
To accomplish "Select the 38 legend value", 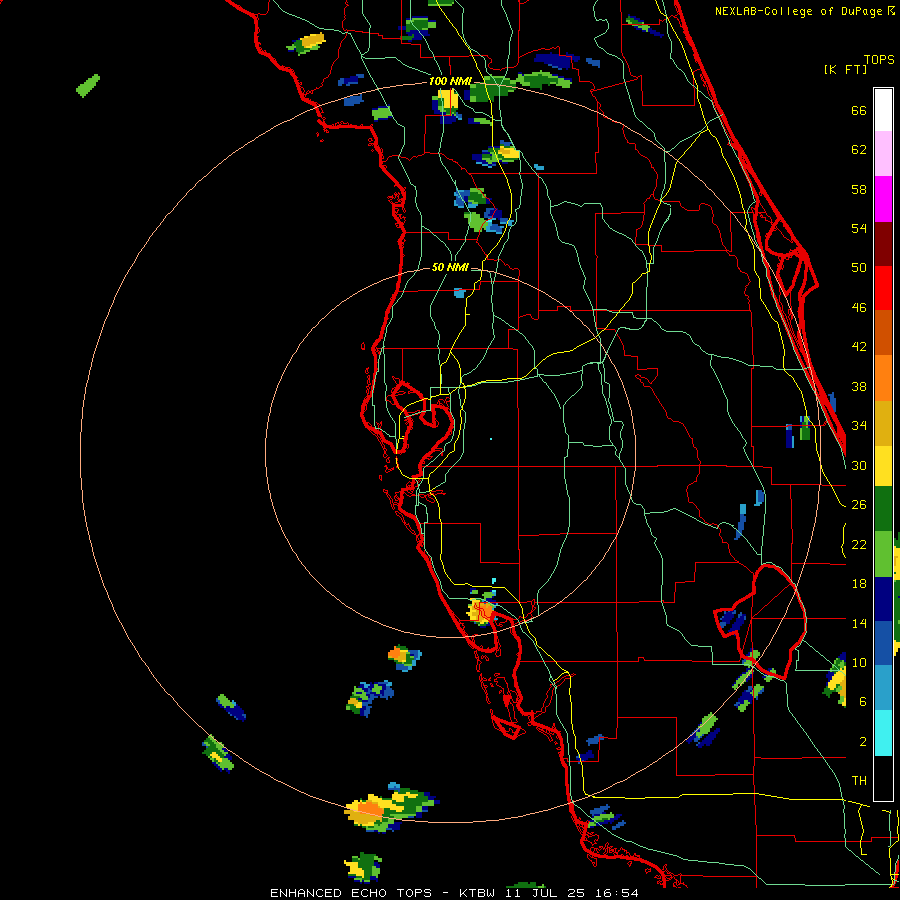I will click(859, 387).
